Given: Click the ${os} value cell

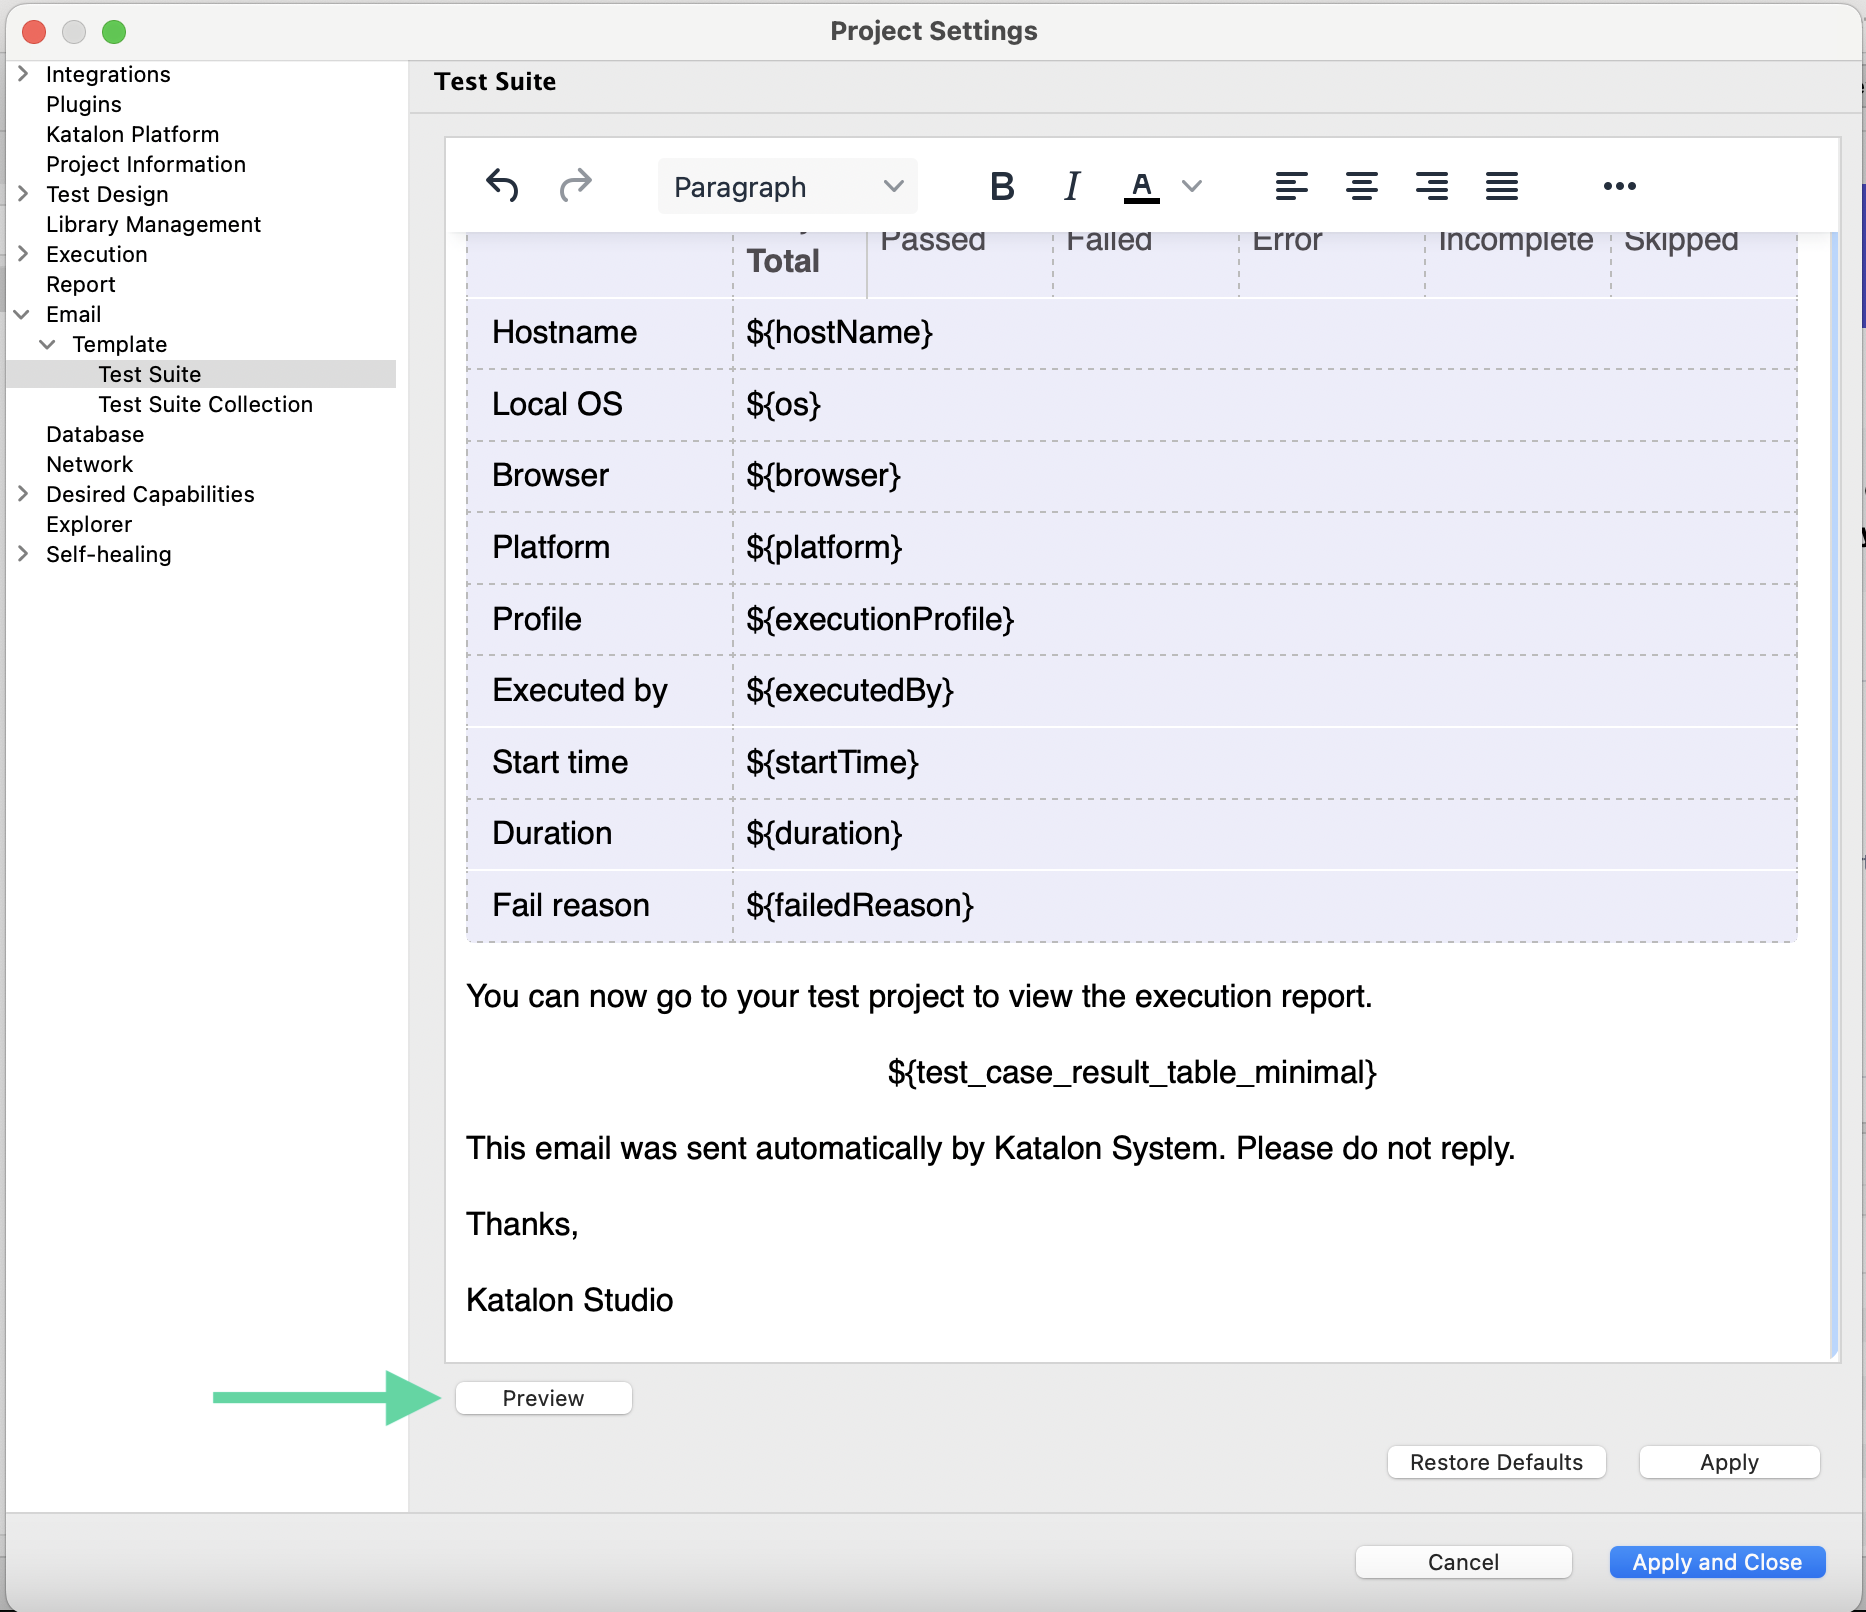Looking at the screenshot, I should click(x=1264, y=405).
